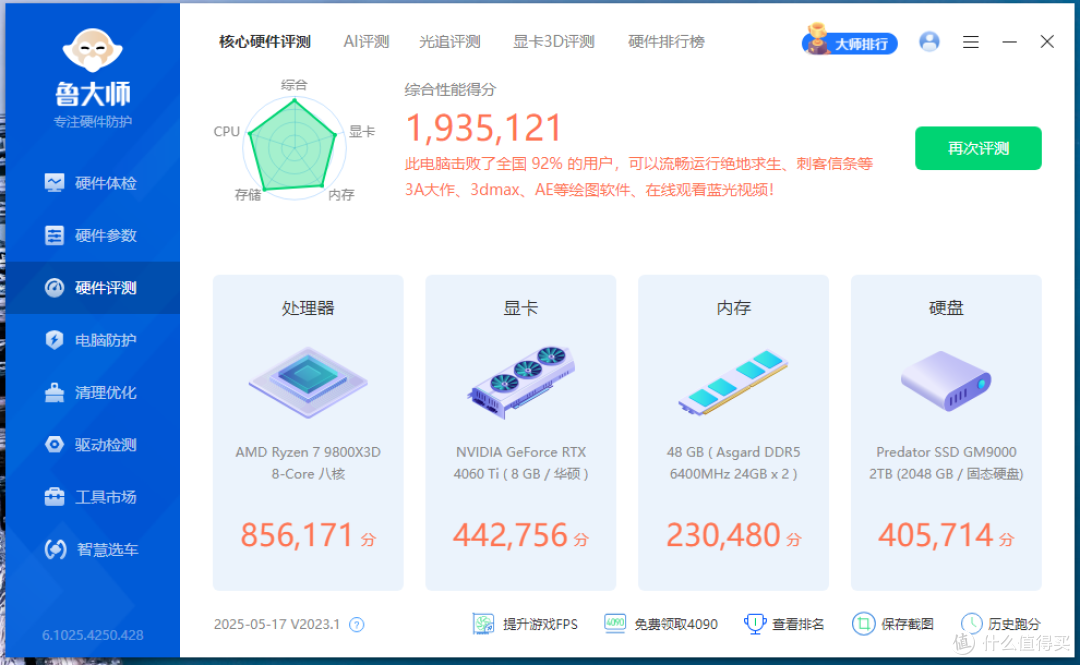This screenshot has height=665, width=1080.
Task: Click the 鲁大师 logo avatar
Action: (x=92, y=50)
